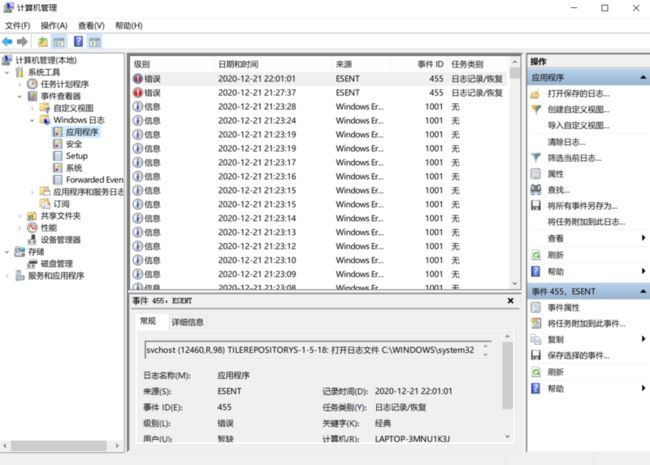Select Forwarded Events log in tree

pyautogui.click(x=95, y=180)
